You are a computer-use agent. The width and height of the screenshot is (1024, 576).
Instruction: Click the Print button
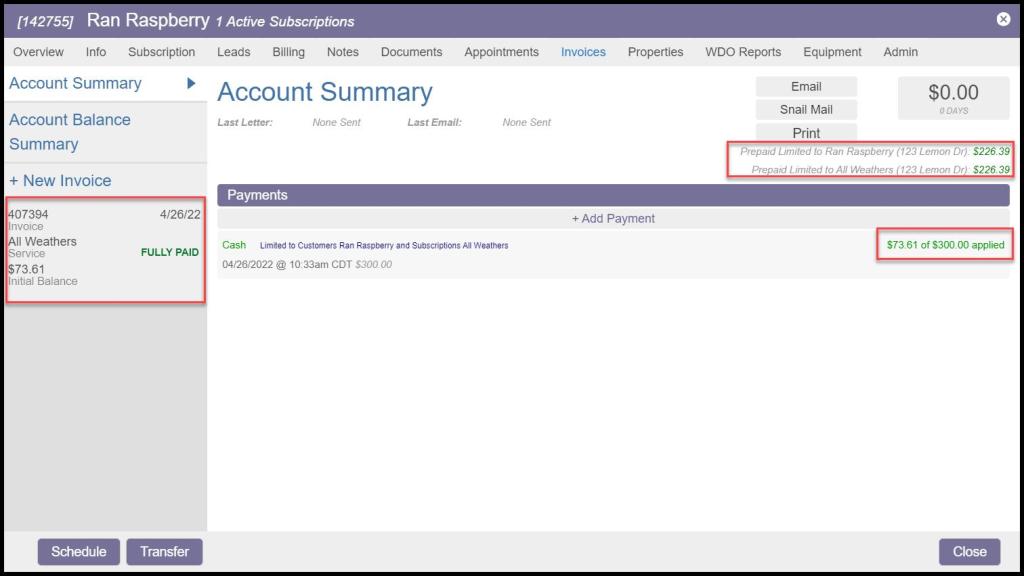806,133
